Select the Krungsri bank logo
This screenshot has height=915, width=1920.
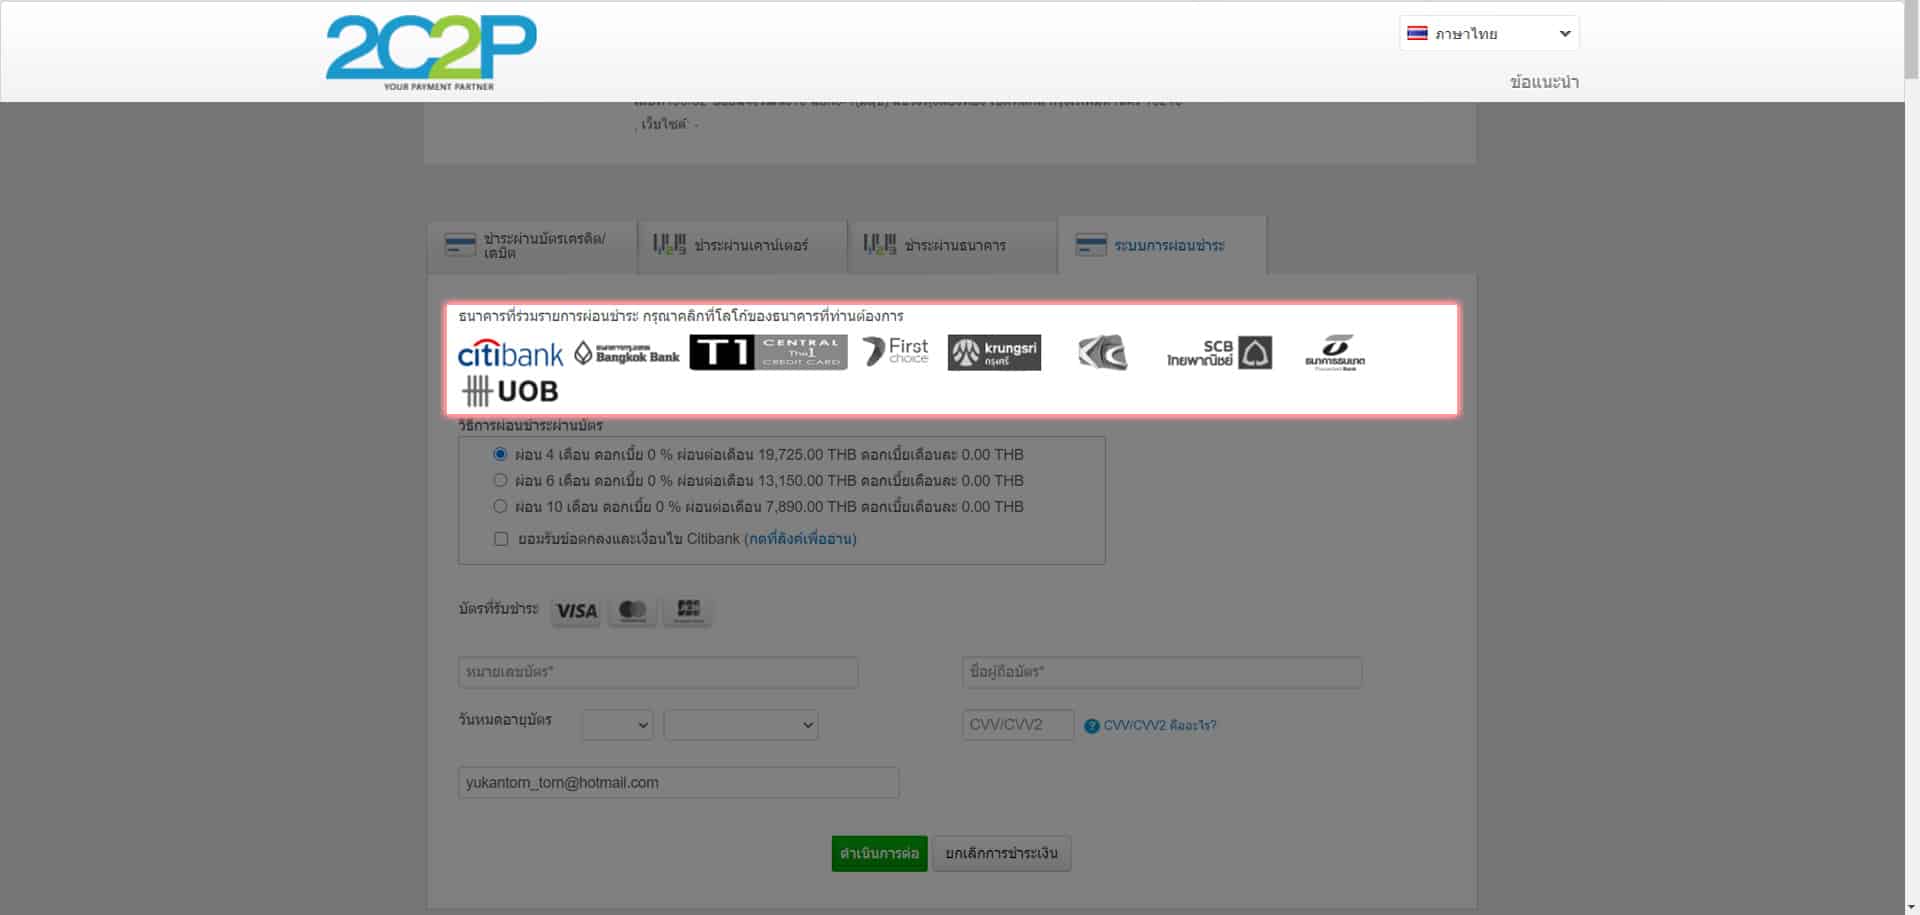[994, 352]
